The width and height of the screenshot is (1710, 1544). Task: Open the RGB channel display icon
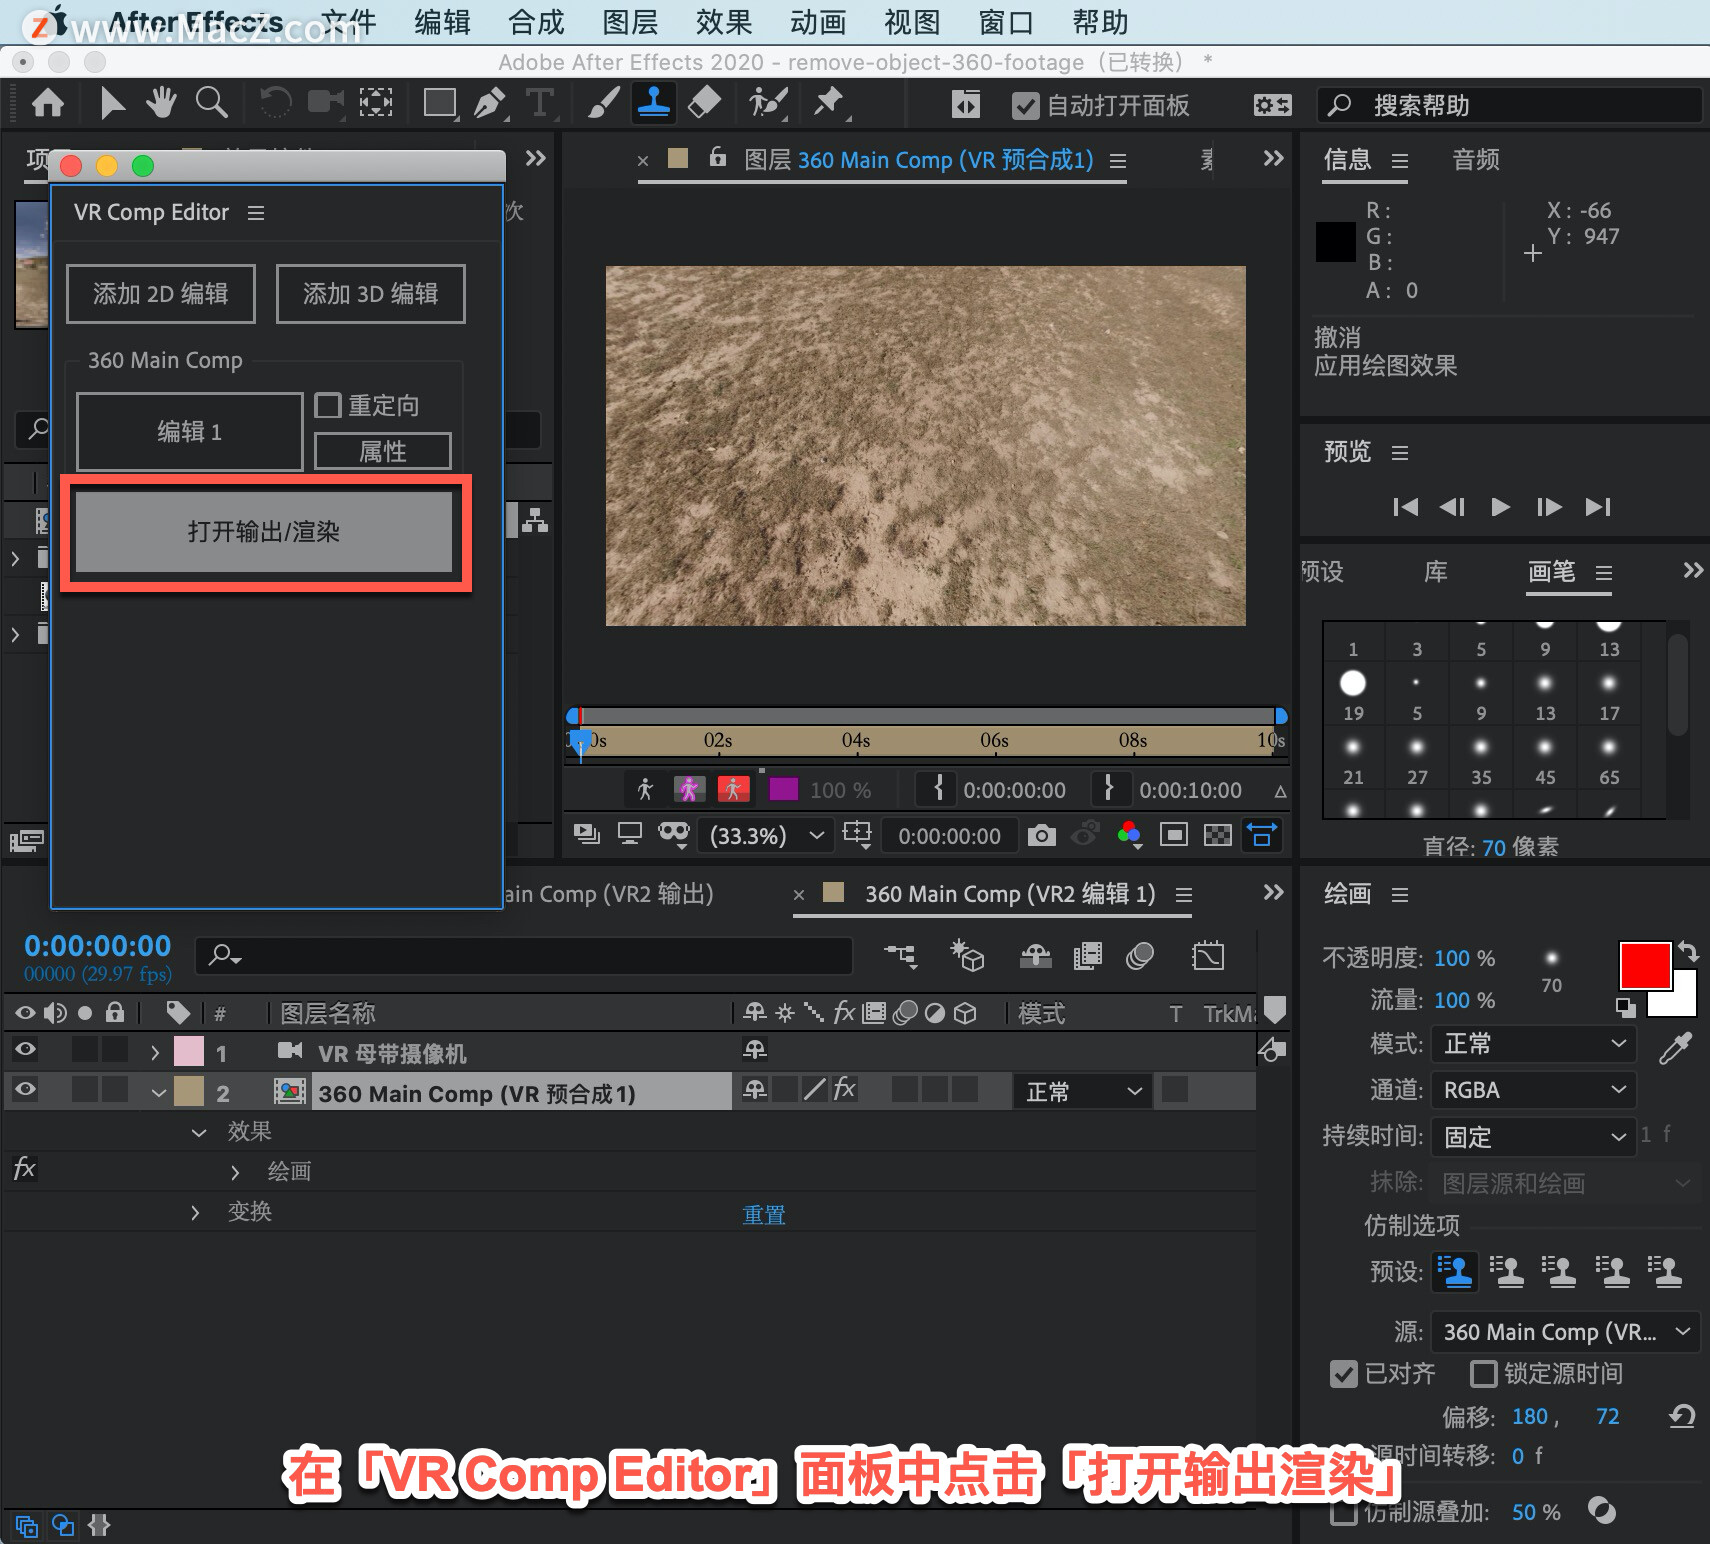pyautogui.click(x=1129, y=835)
